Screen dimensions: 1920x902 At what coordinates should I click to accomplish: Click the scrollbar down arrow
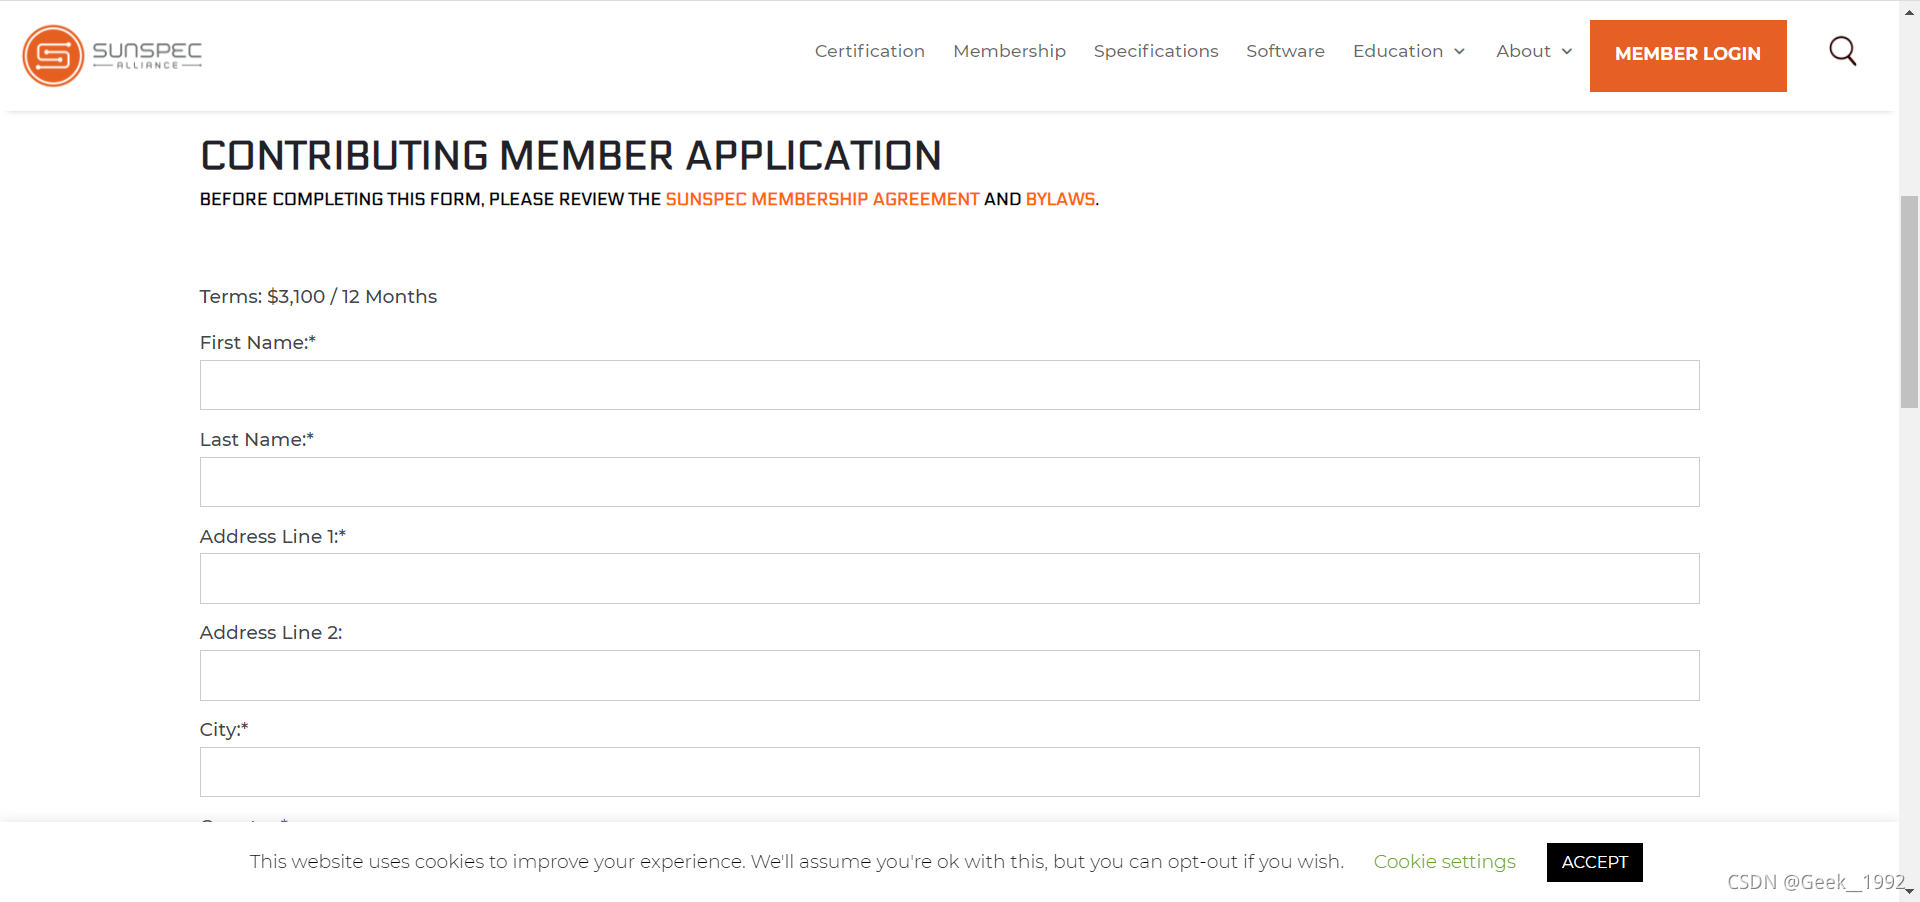click(x=1909, y=892)
